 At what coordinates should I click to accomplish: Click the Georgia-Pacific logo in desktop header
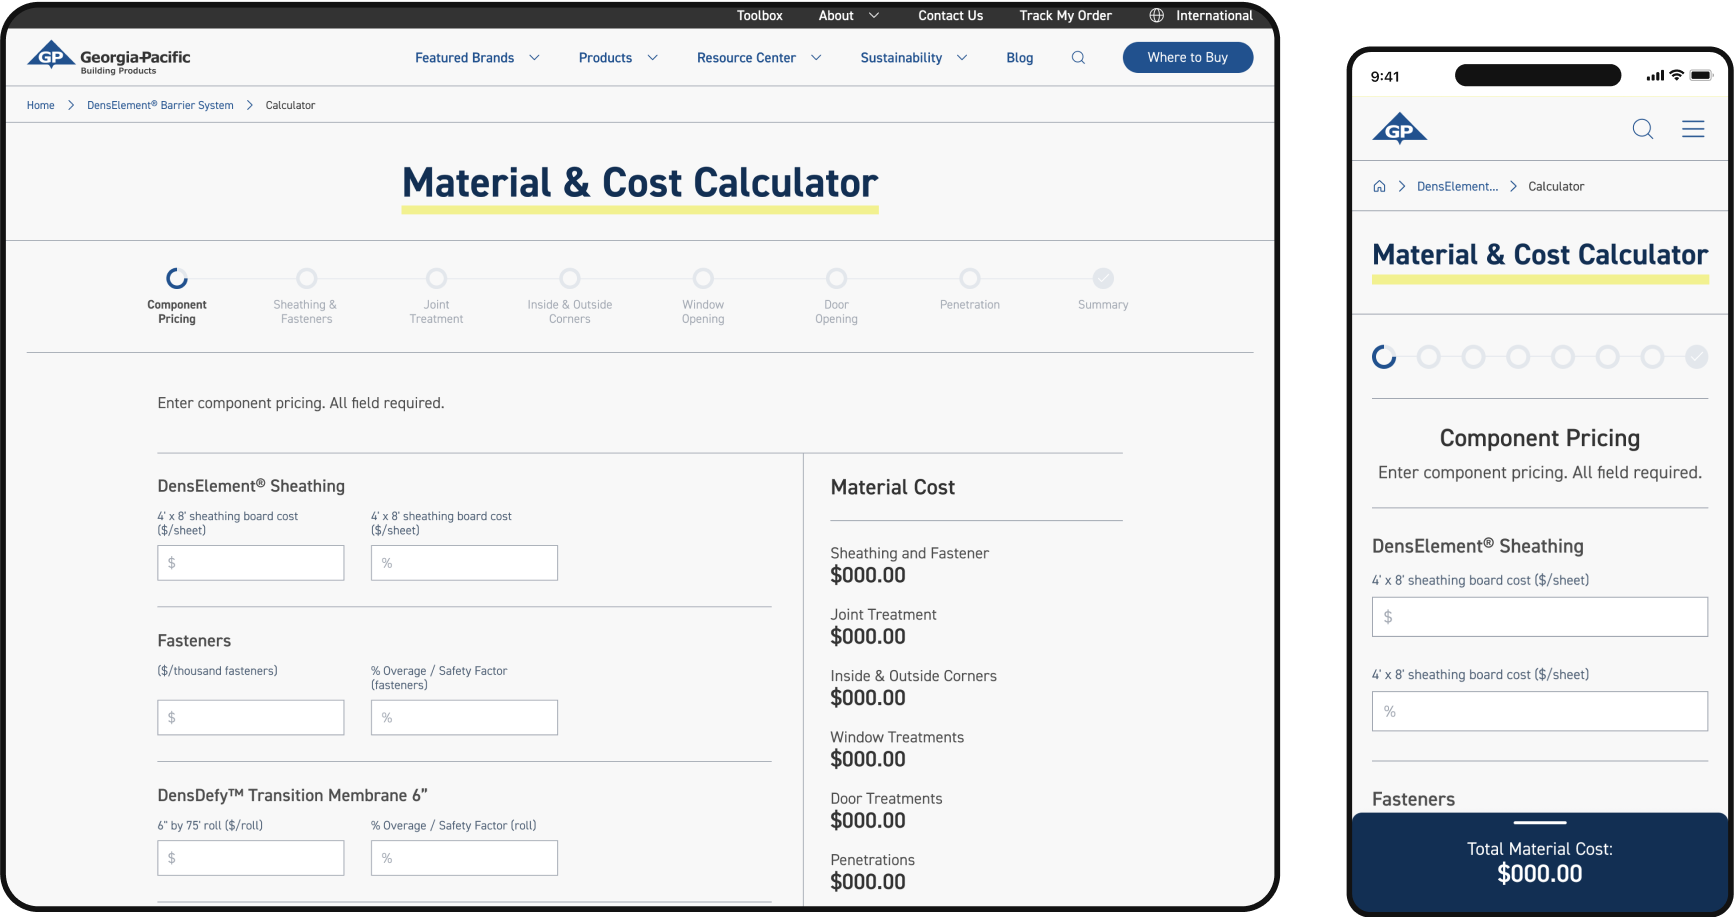(109, 58)
